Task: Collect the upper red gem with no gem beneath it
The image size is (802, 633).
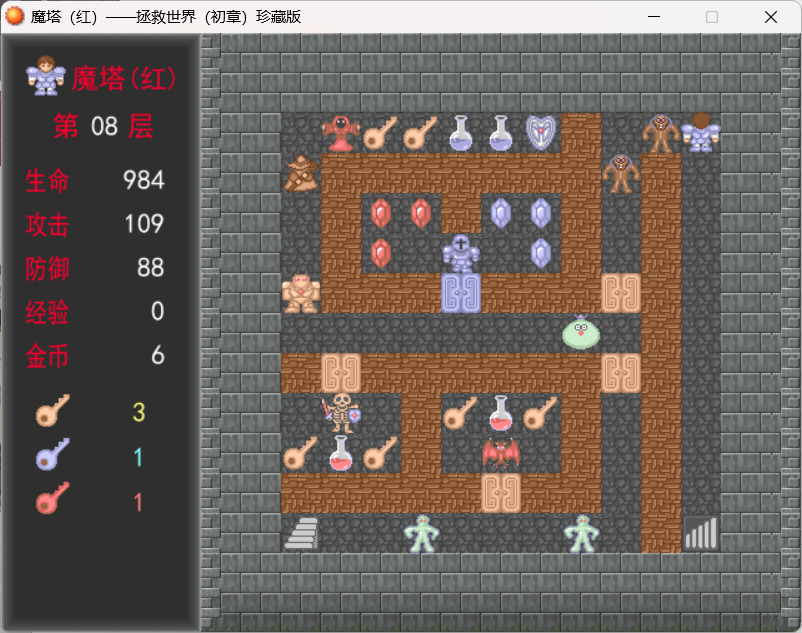Action: [420, 213]
